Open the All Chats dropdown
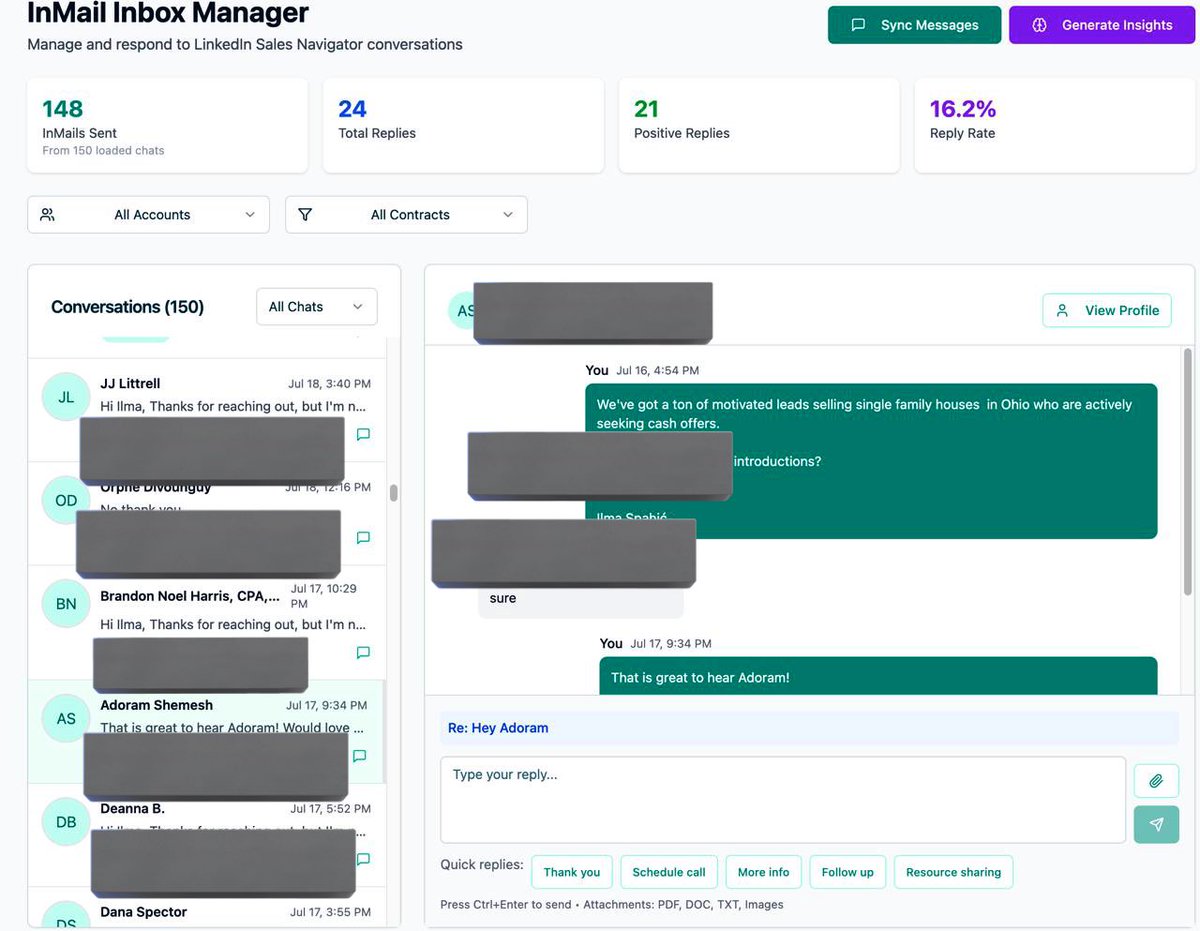Screen dimensions: 1200x931 pyautogui.click(x=317, y=307)
